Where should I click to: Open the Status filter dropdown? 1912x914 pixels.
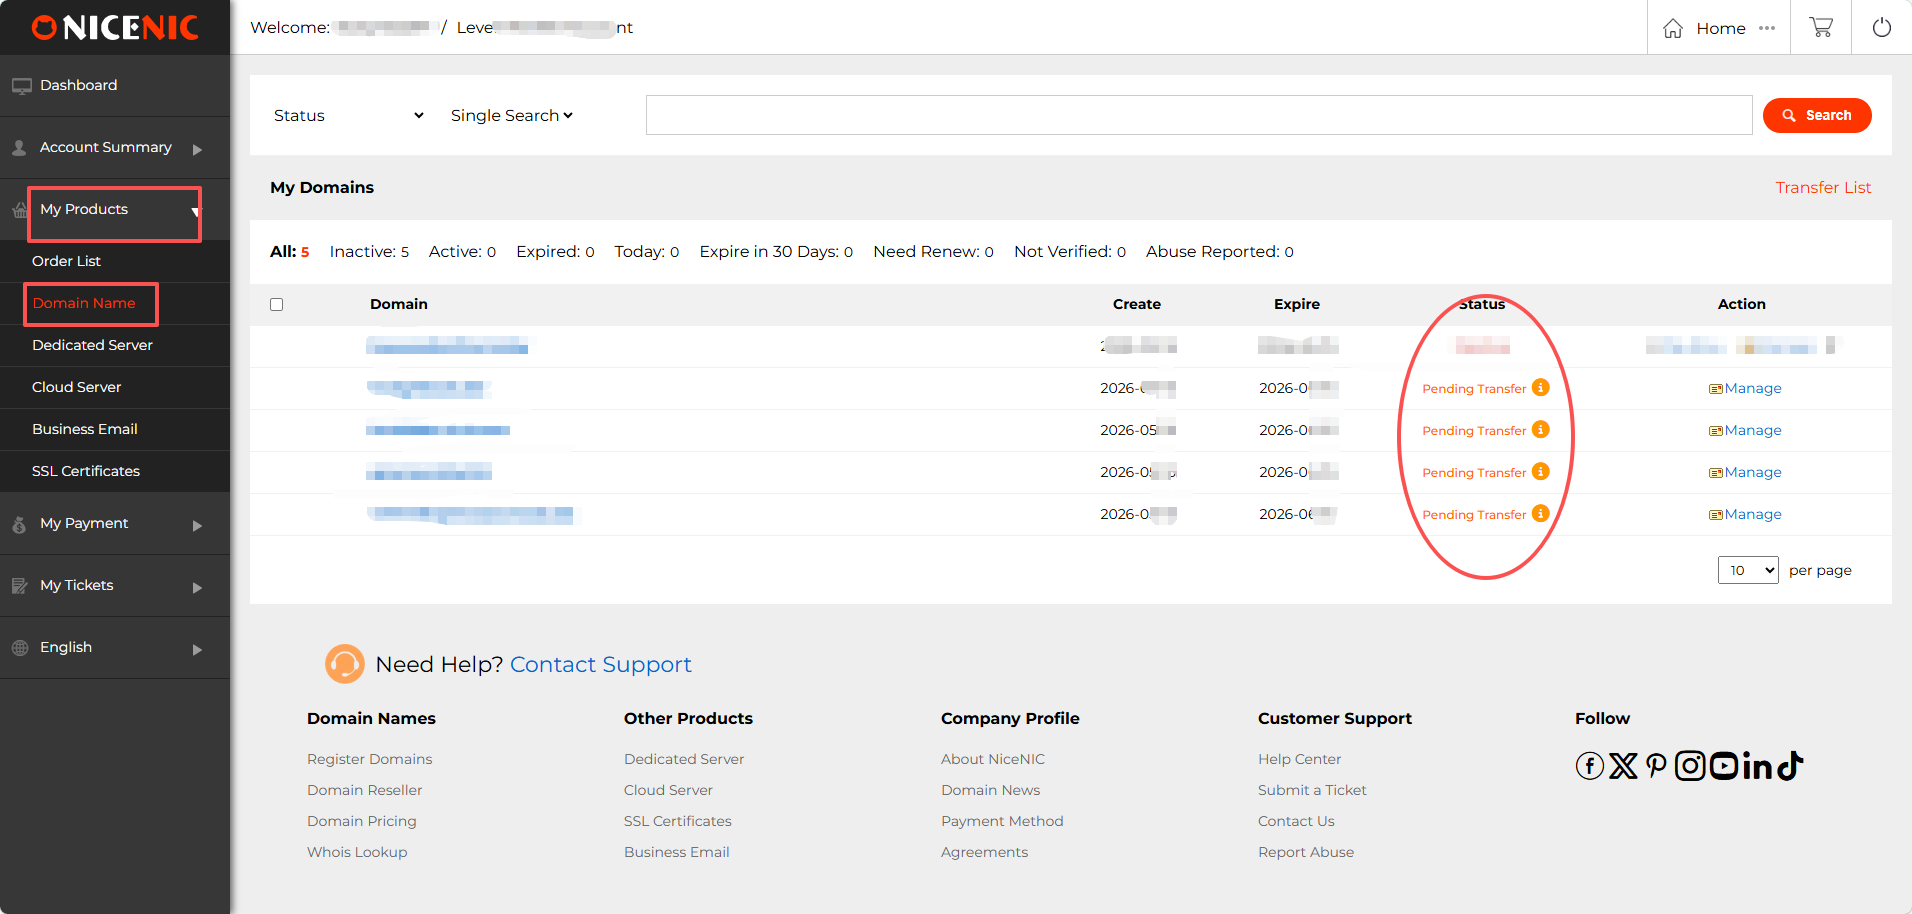349,116
